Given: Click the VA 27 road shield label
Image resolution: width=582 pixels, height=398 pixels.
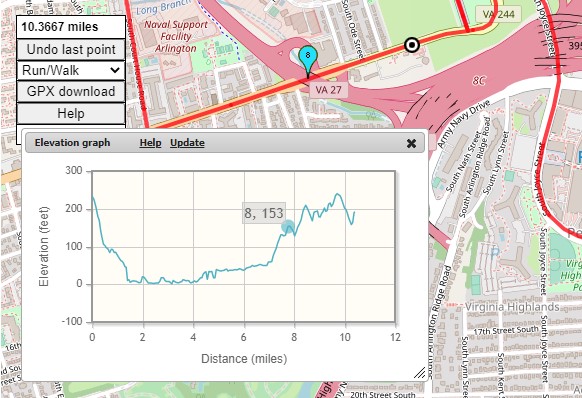Looking at the screenshot, I should point(328,90).
